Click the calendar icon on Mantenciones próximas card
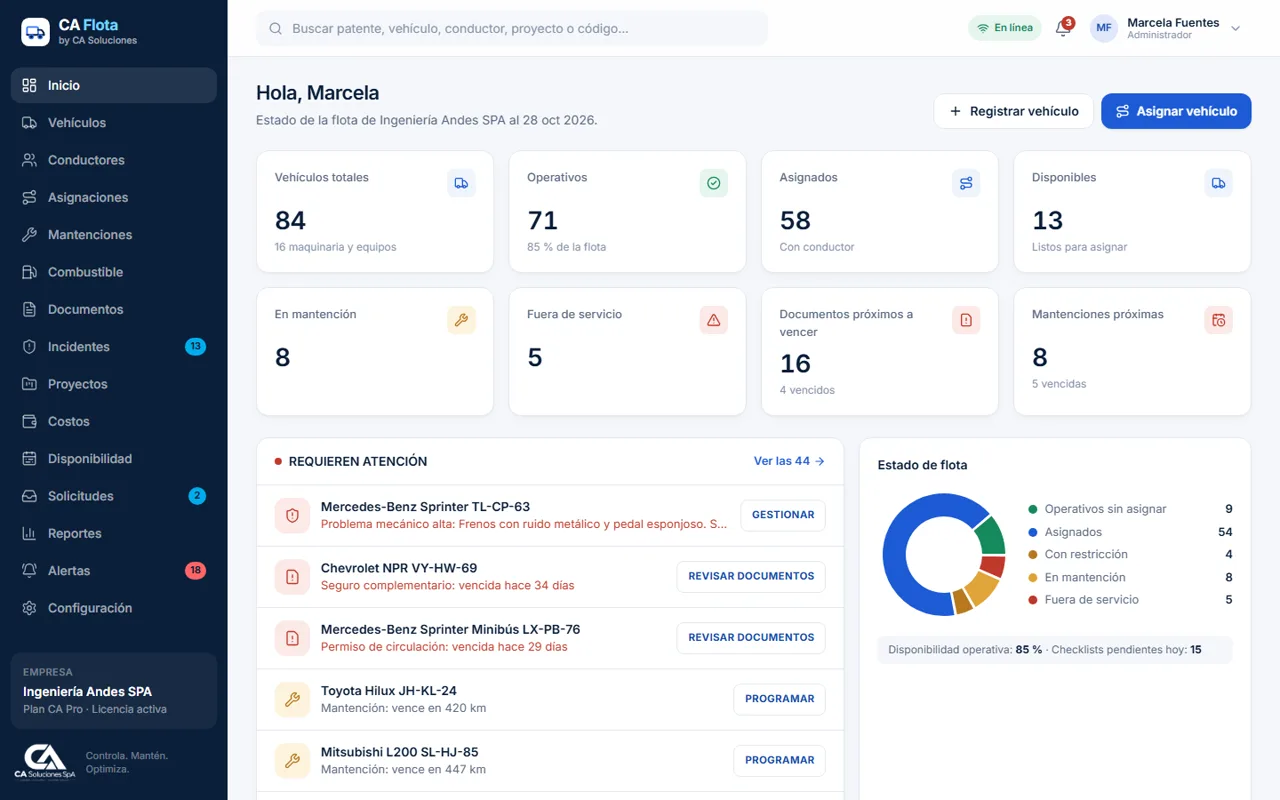 1218,320
